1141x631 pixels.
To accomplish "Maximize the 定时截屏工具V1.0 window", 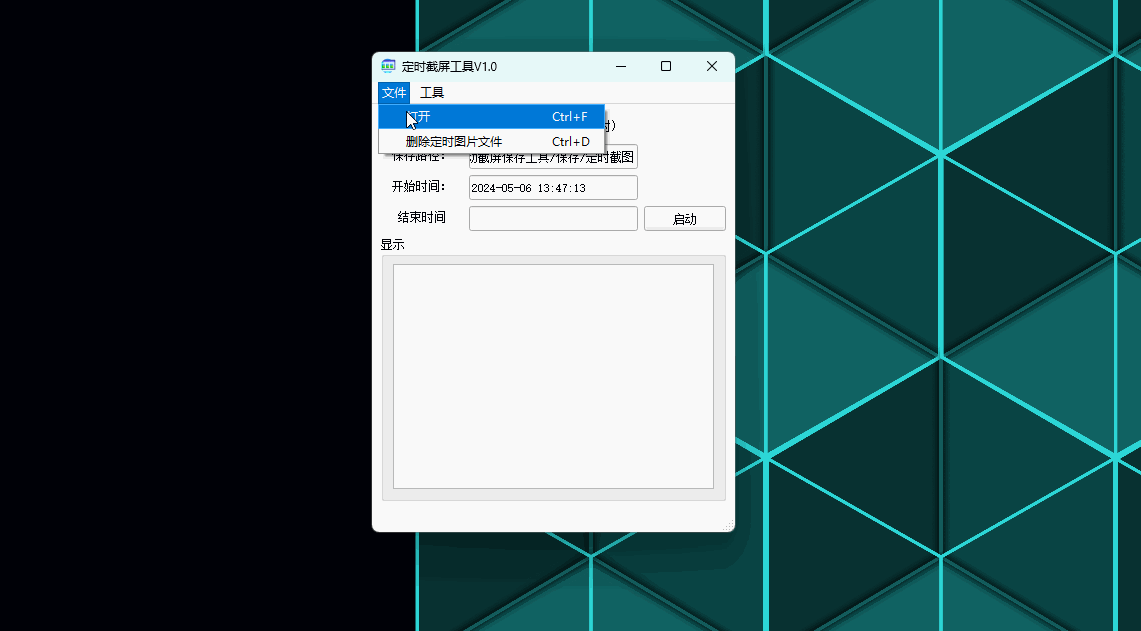I will click(x=666, y=66).
